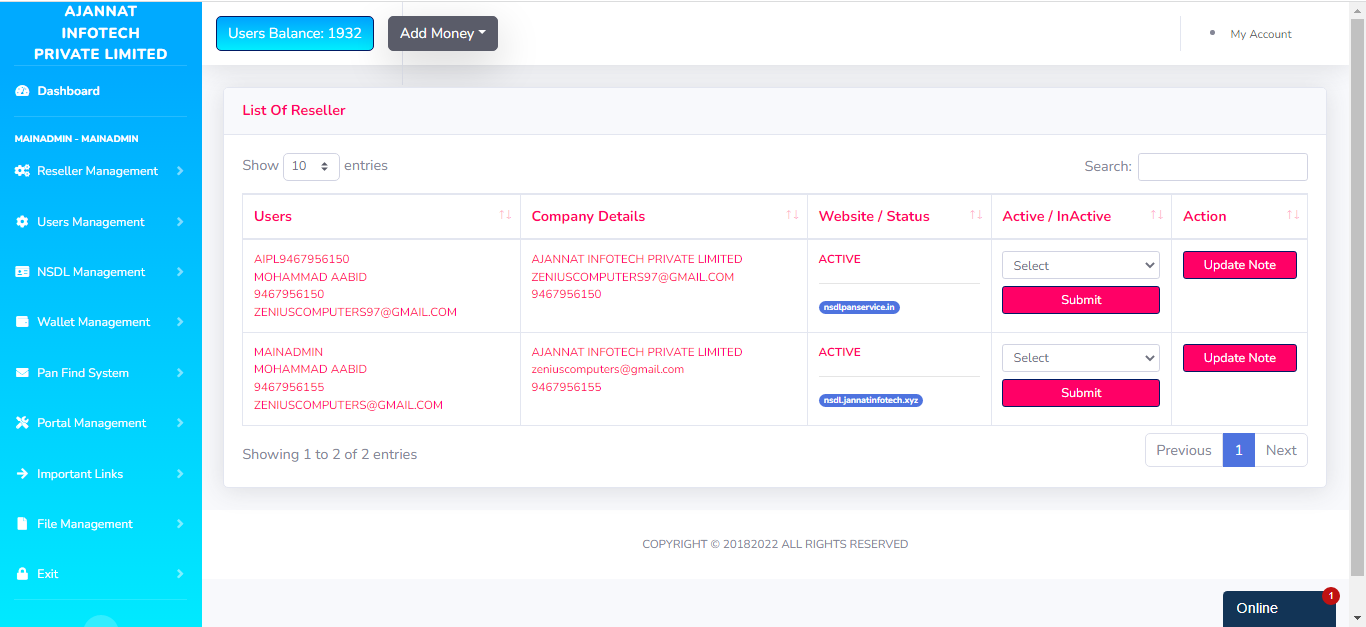The width and height of the screenshot is (1366, 627).
Task: Open status Select dropdown for AIPL9467956150
Action: click(x=1080, y=265)
